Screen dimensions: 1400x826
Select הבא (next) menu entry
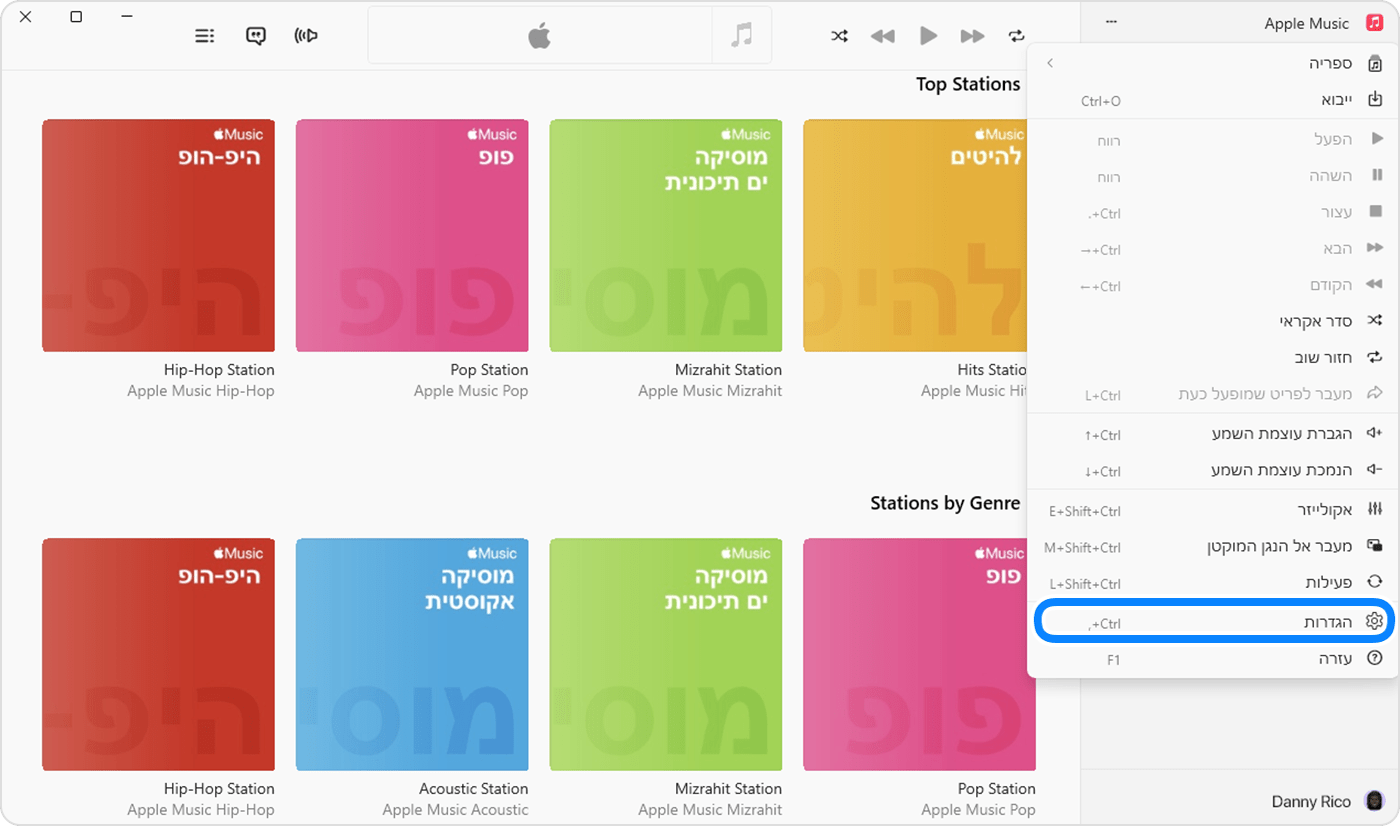(x=1213, y=248)
